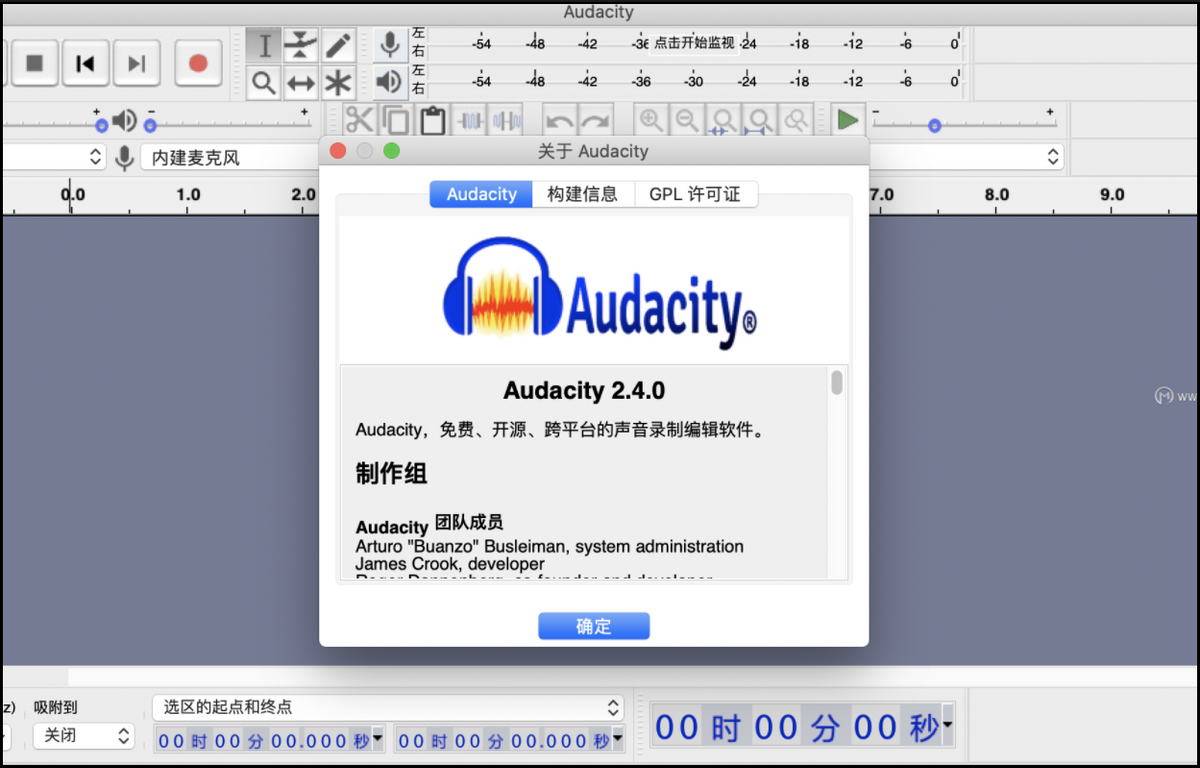Choose the Envelope tool
The image size is (1200, 768).
coord(301,45)
